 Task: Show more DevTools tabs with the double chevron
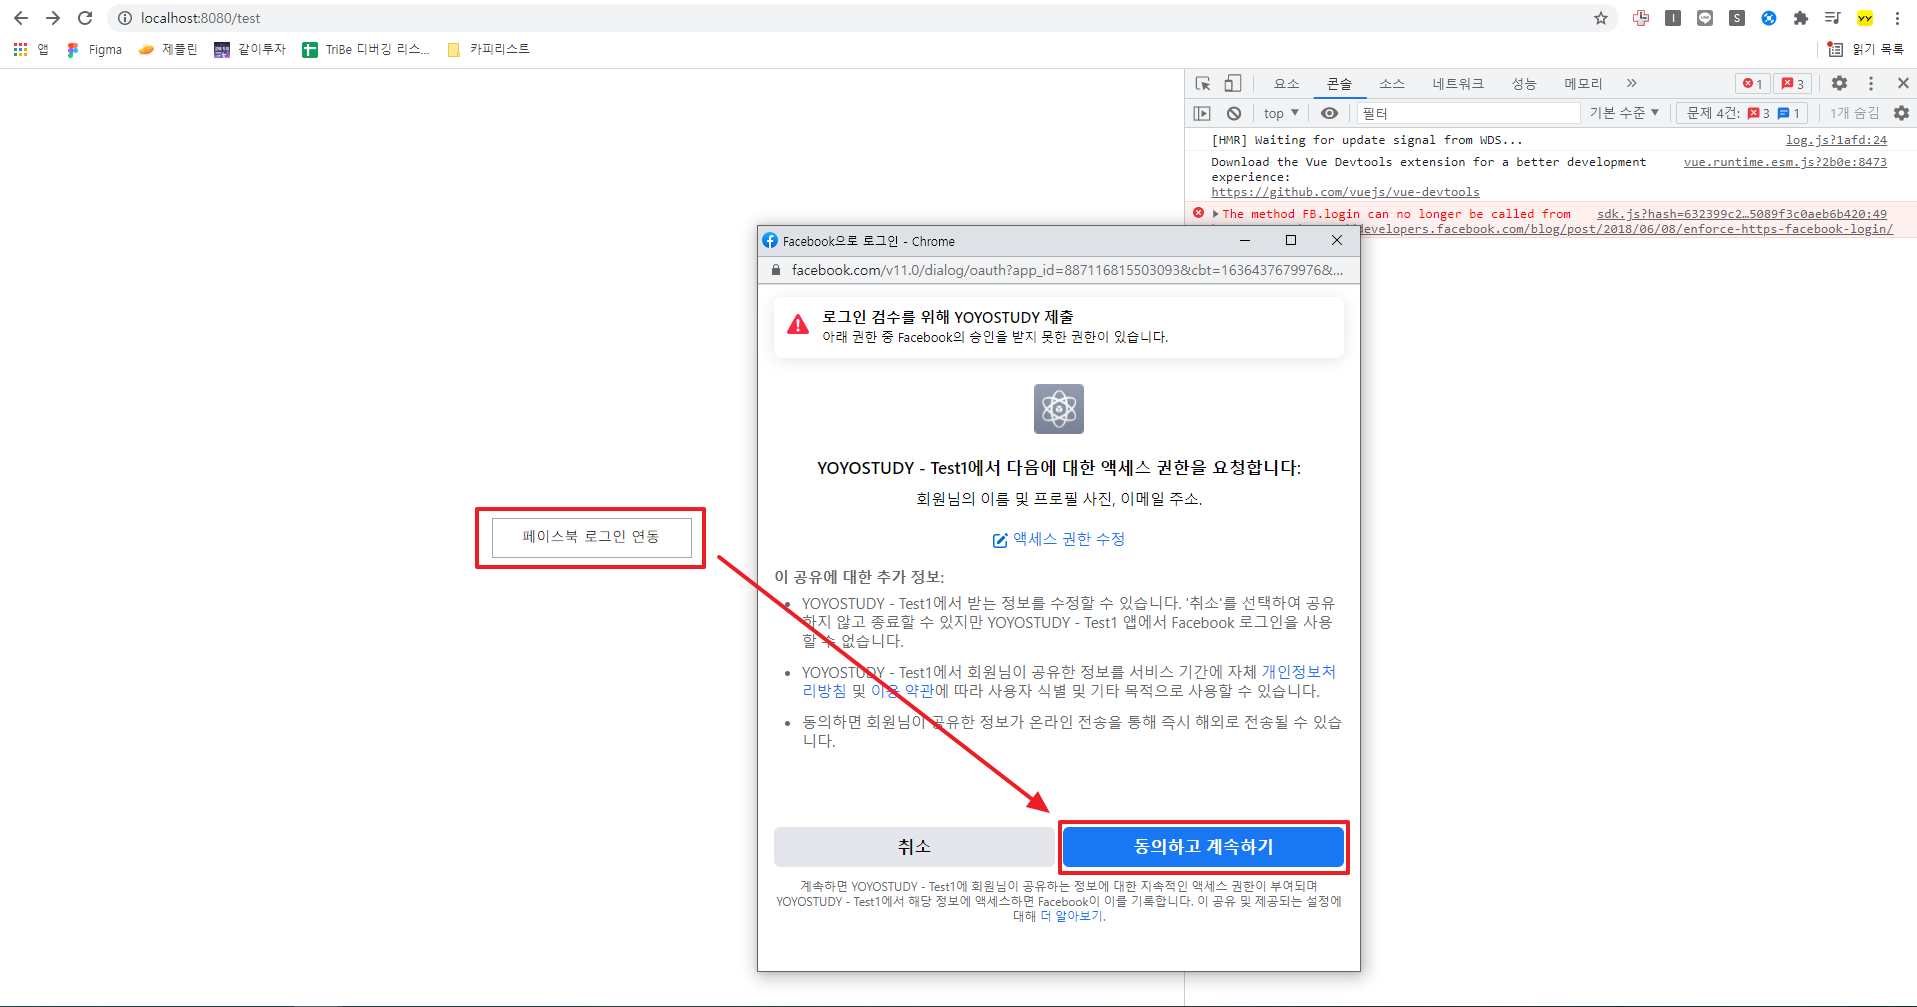coord(1632,83)
